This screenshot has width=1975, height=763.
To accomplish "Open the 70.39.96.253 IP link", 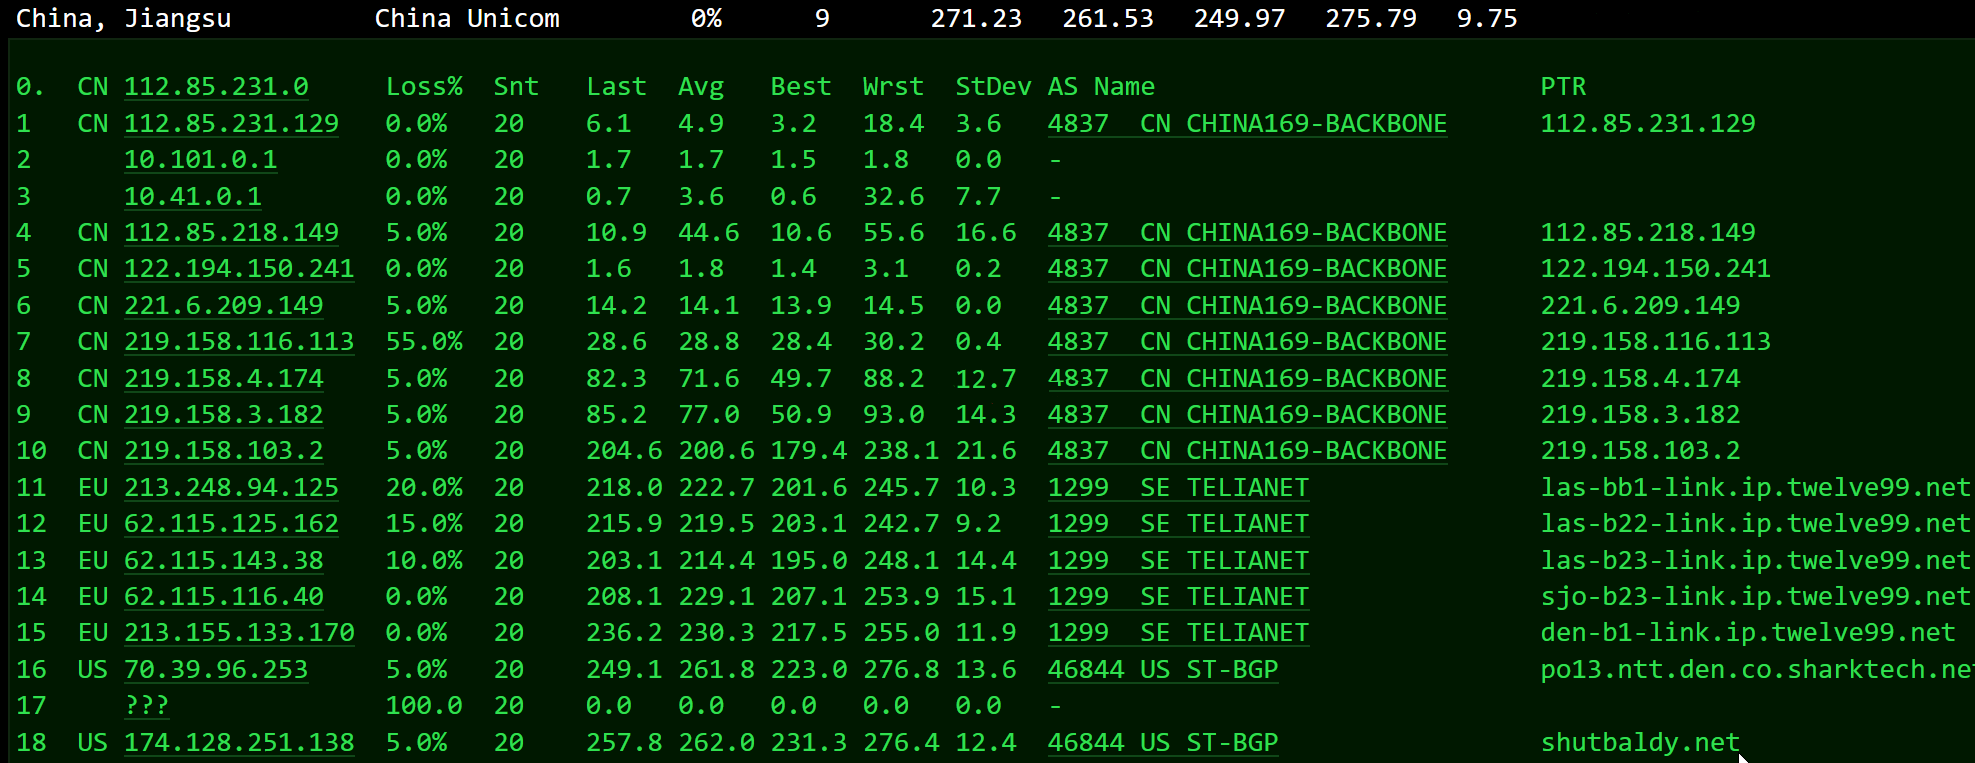I will coord(216,669).
